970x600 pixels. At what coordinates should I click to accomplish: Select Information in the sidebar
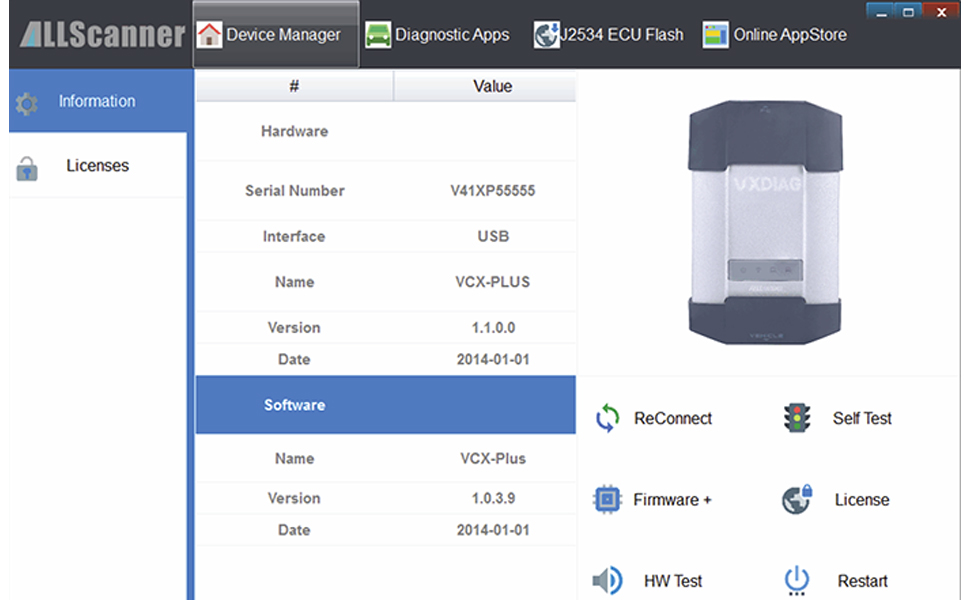click(98, 101)
